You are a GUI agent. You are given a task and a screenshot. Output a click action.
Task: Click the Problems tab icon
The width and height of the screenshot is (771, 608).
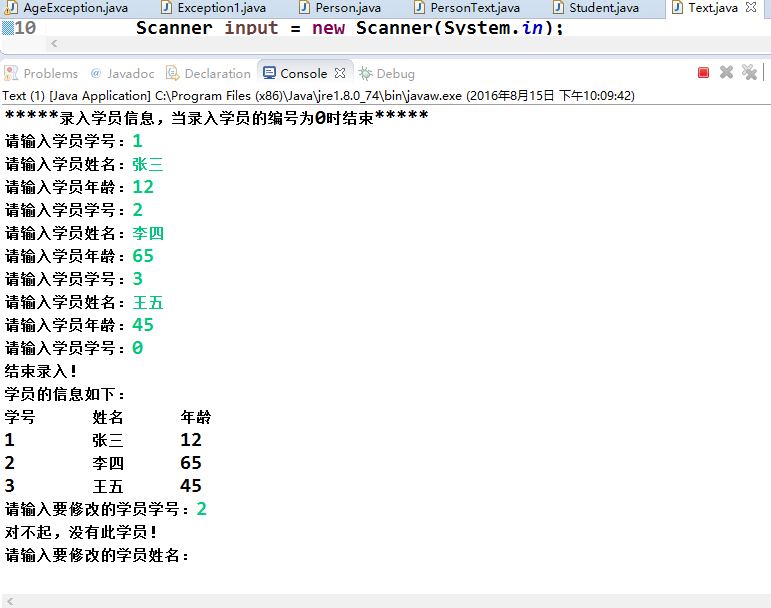11,73
